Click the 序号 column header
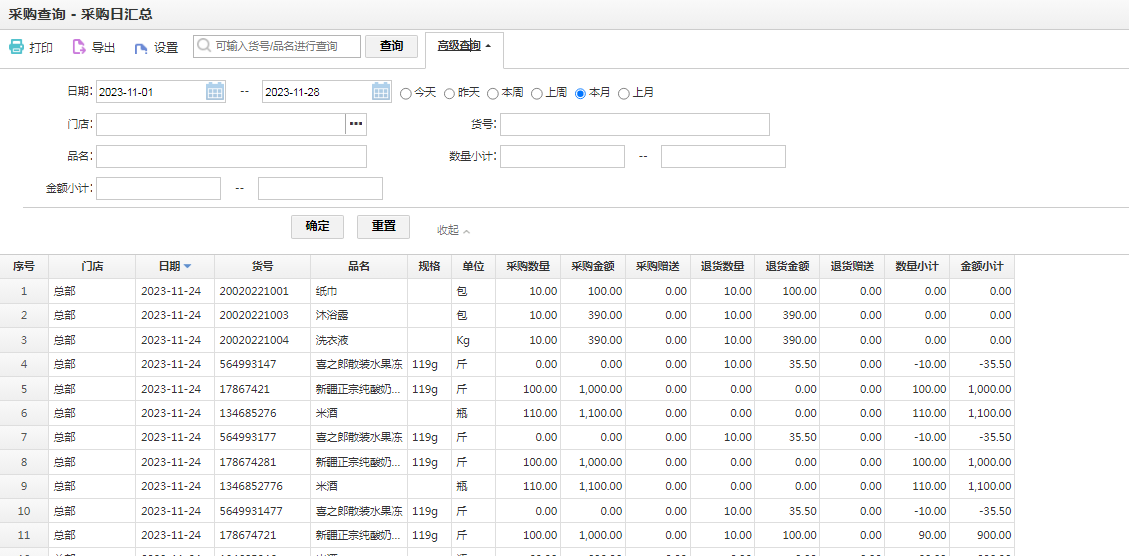This screenshot has width=1129, height=556. click(24, 266)
